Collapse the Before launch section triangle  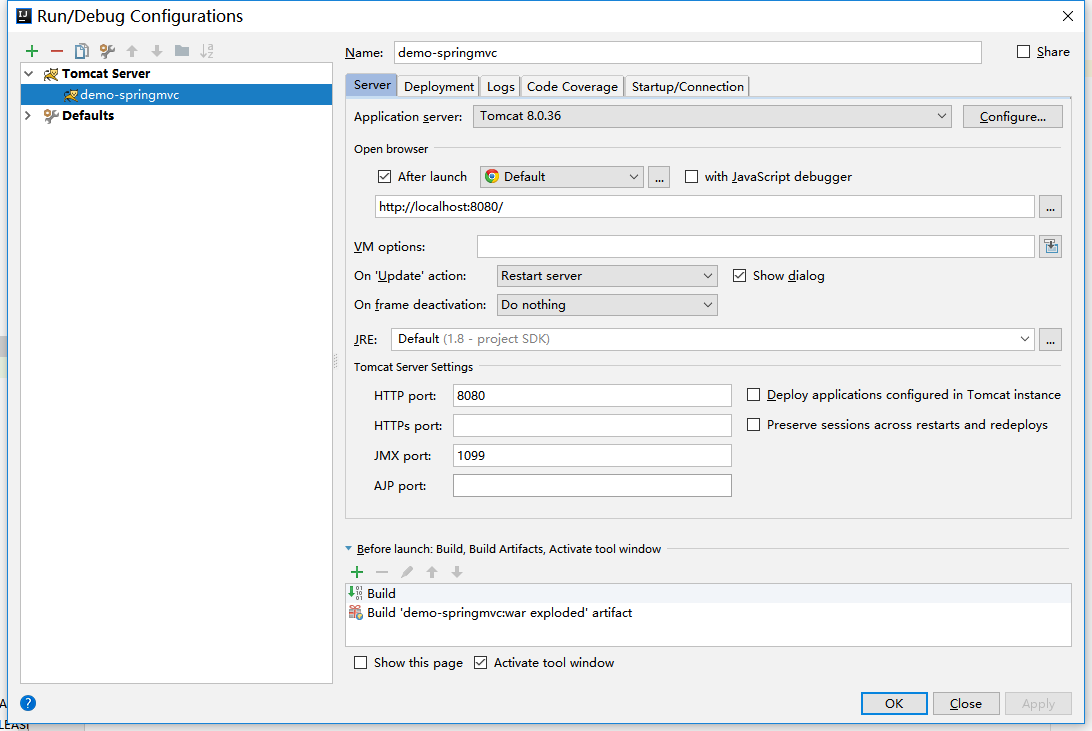(349, 549)
